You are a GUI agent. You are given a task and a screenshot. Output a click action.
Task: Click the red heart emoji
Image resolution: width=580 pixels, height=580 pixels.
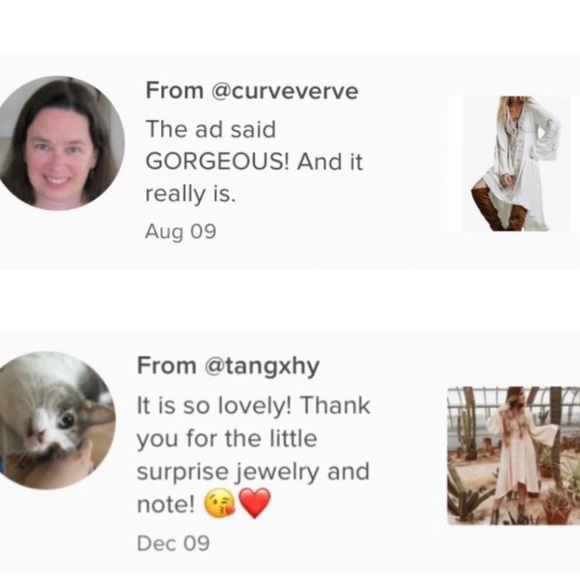coord(255,503)
